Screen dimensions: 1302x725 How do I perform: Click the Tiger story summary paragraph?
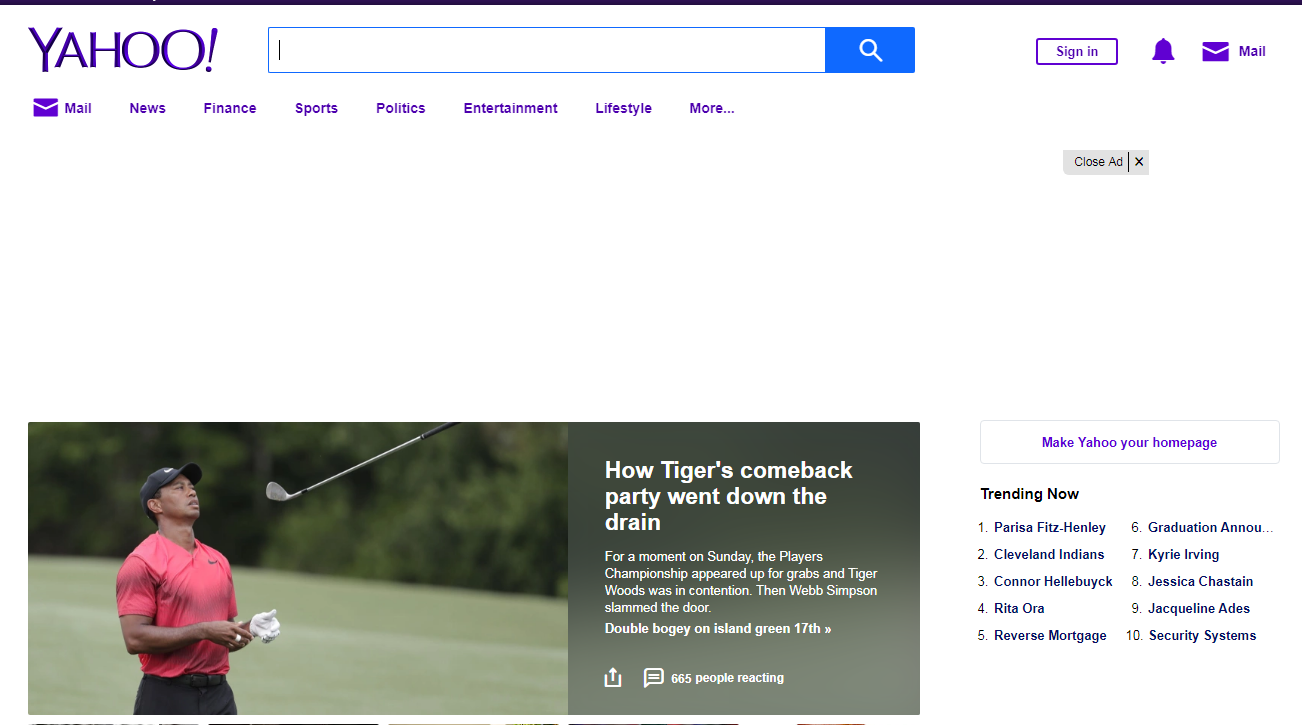point(741,582)
